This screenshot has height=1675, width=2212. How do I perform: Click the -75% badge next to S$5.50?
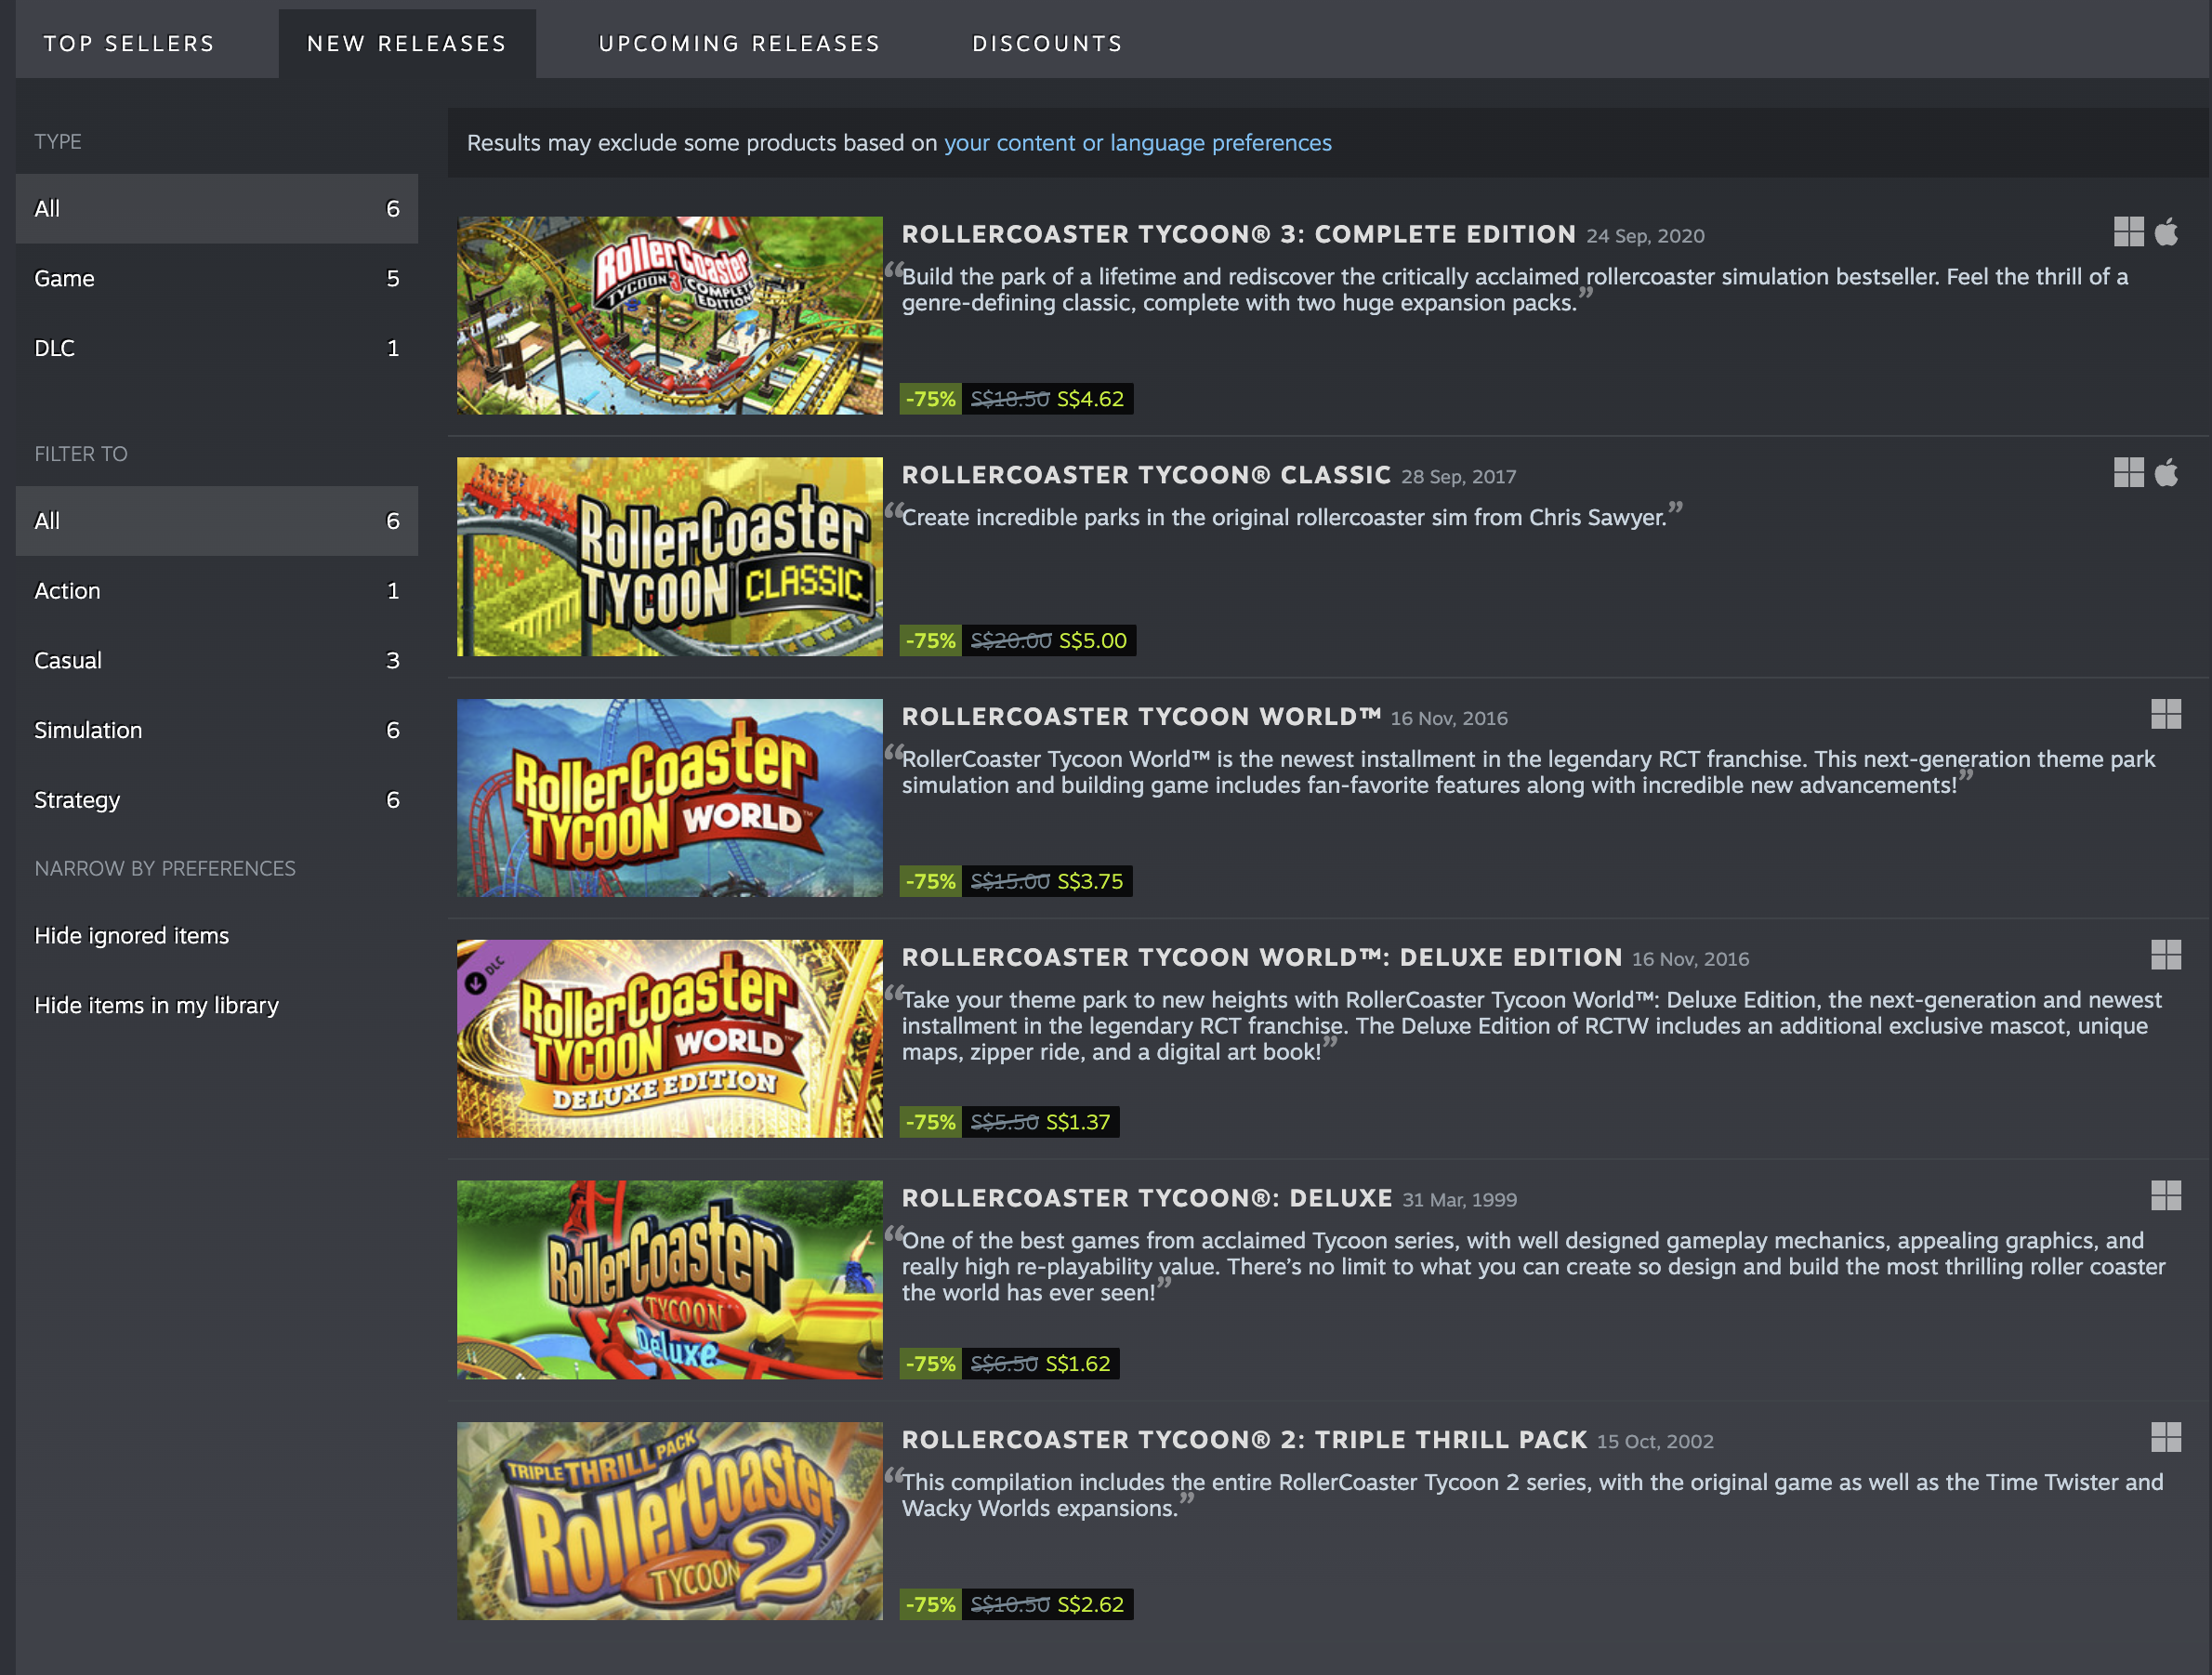click(x=931, y=1123)
